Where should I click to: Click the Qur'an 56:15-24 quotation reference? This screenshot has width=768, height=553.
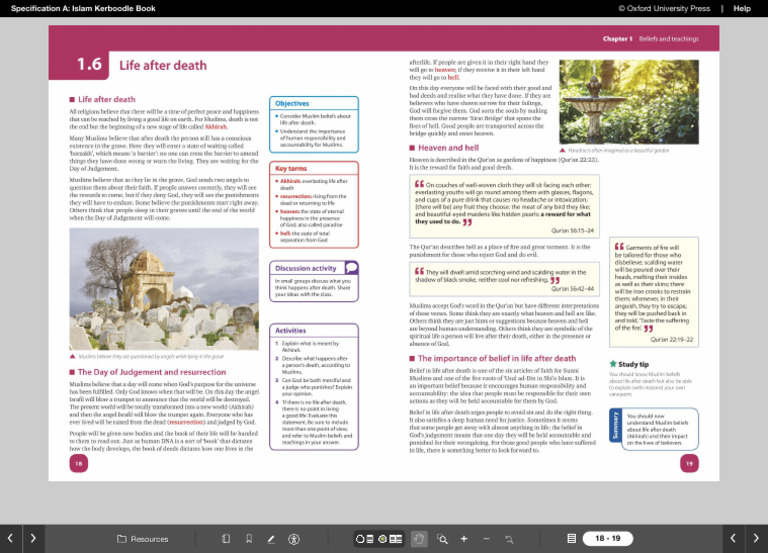tap(572, 230)
